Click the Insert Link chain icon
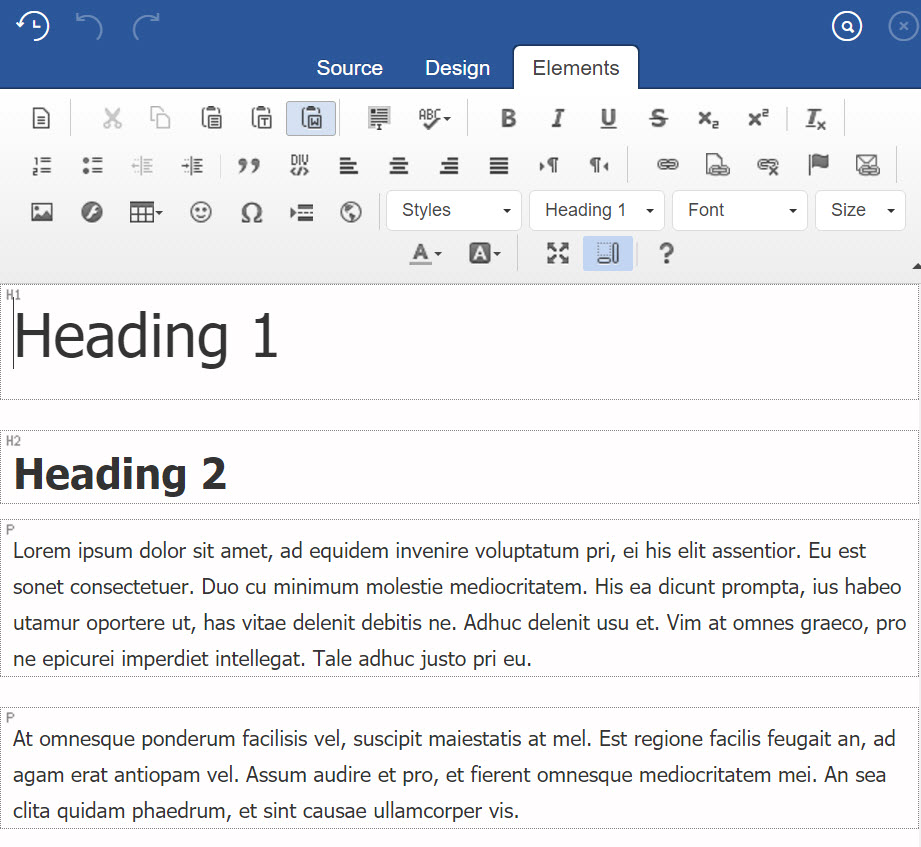This screenshot has height=847, width=921. (x=668, y=165)
